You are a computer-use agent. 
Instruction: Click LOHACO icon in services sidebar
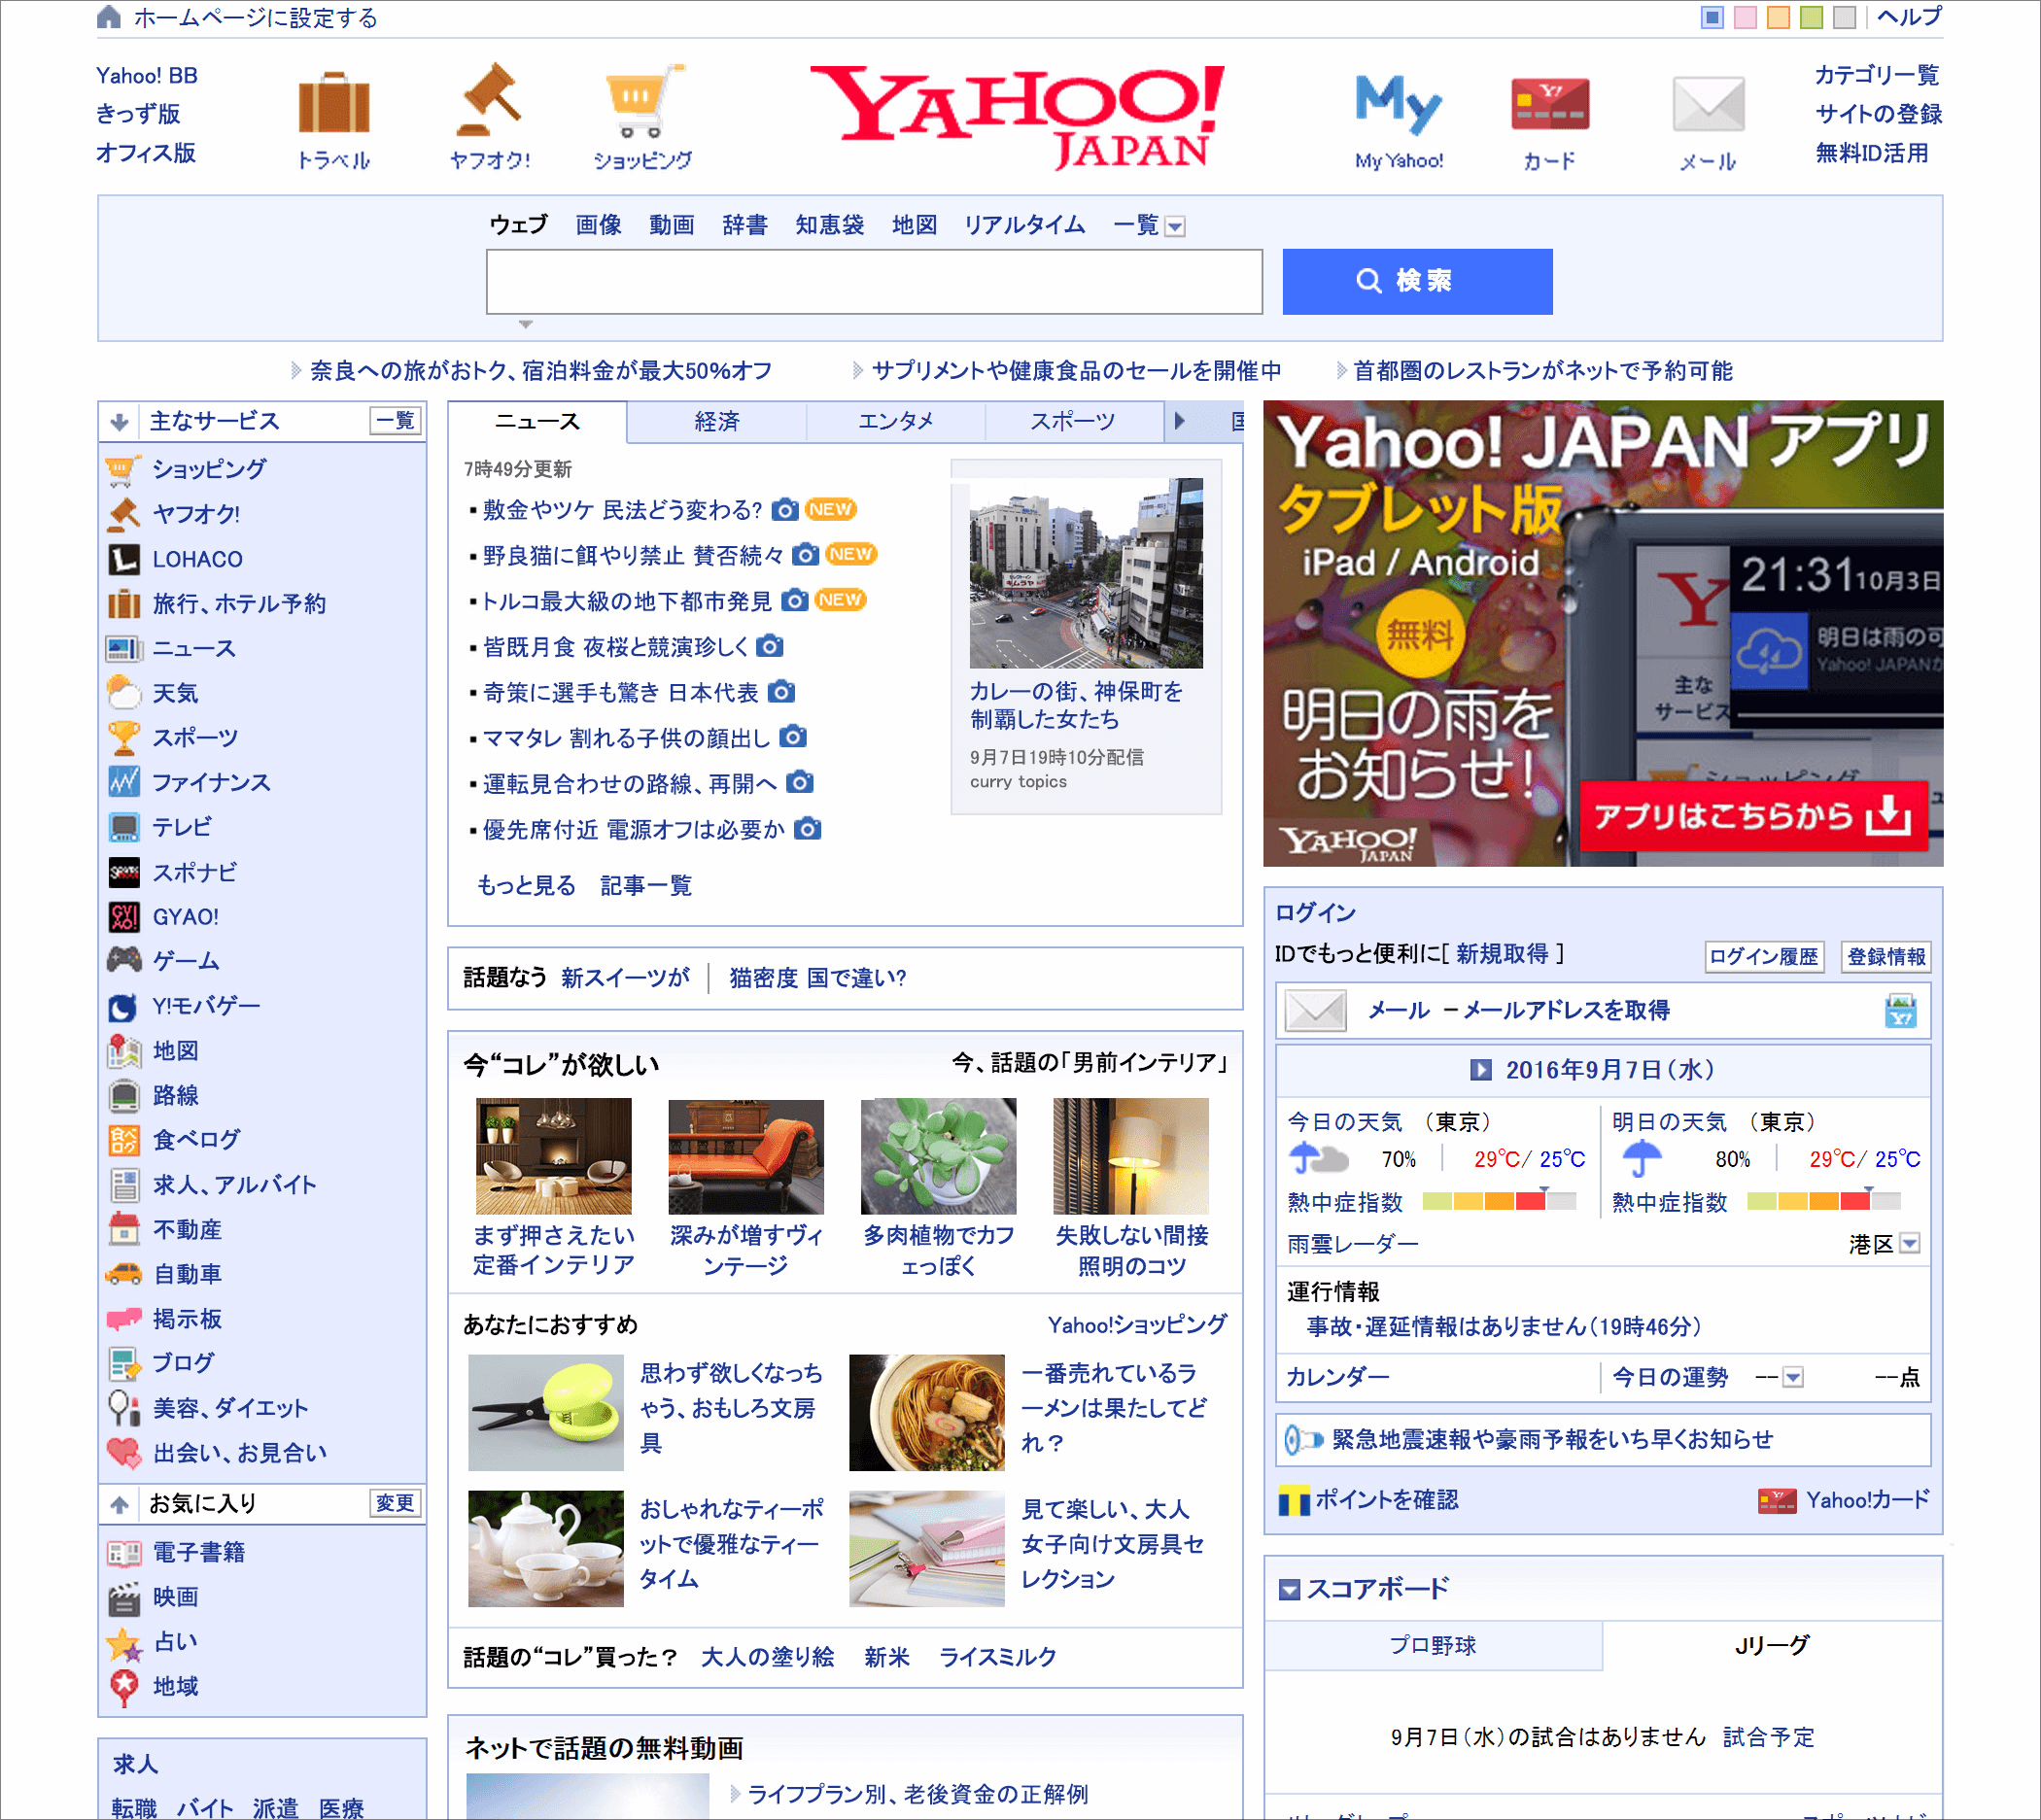(123, 559)
